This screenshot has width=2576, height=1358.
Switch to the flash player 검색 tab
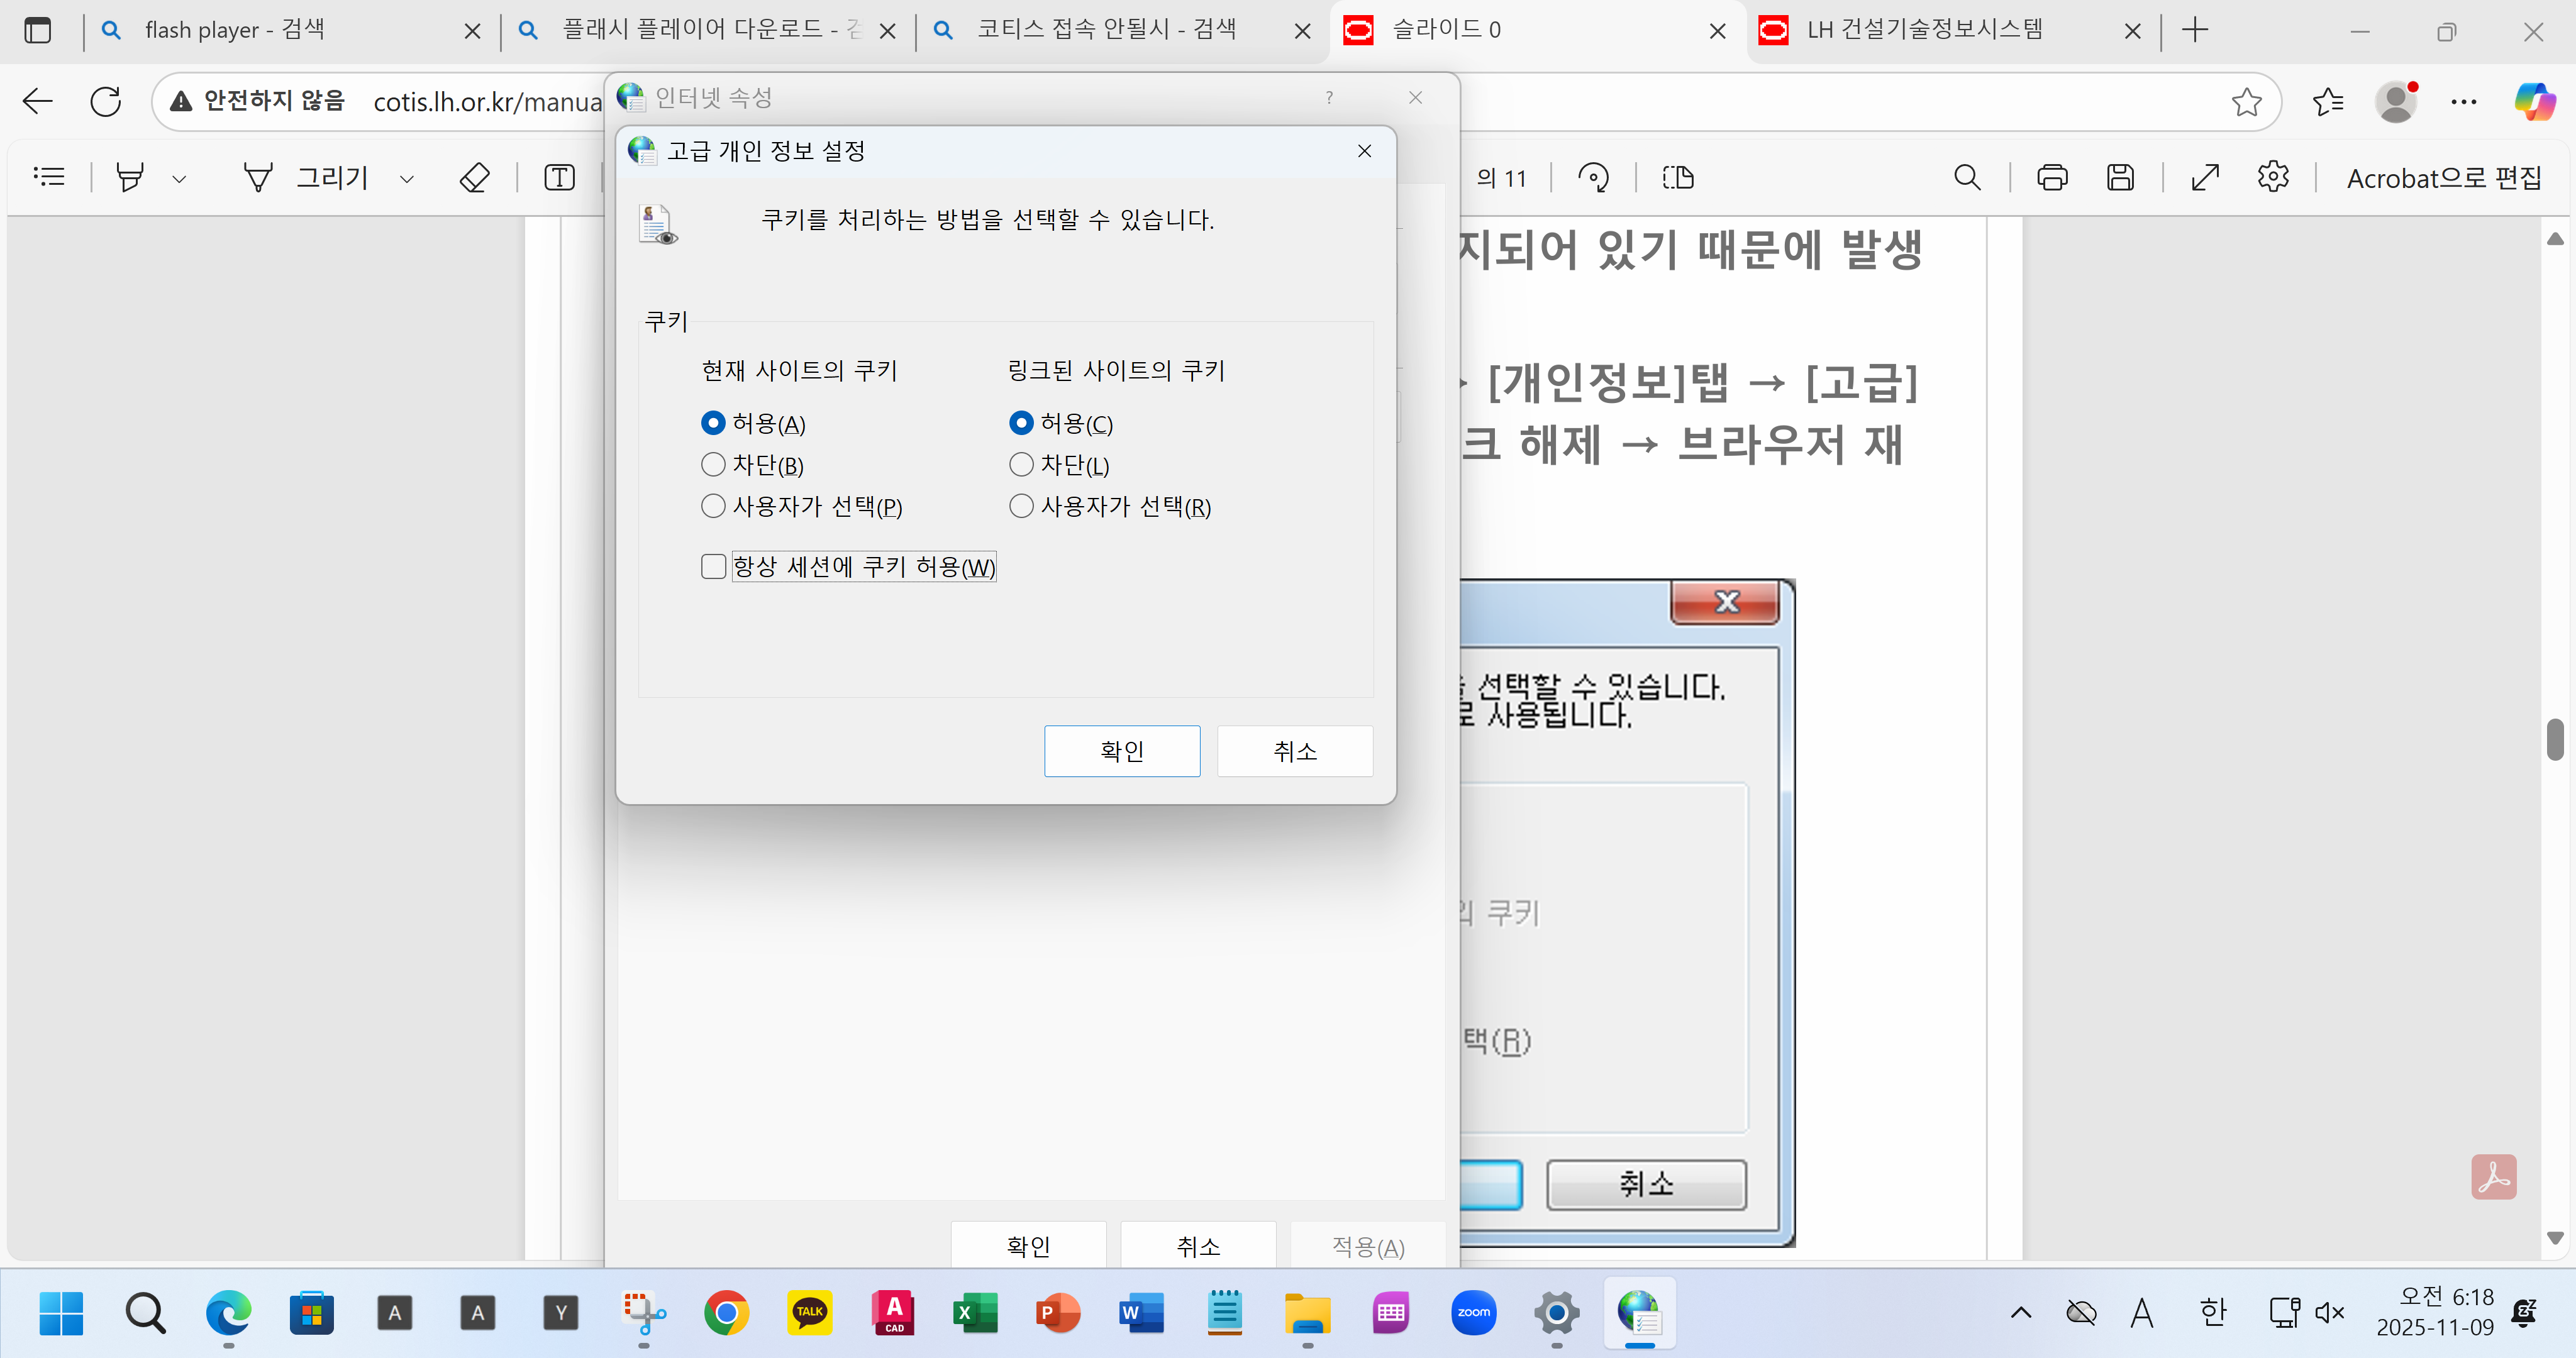tap(235, 30)
